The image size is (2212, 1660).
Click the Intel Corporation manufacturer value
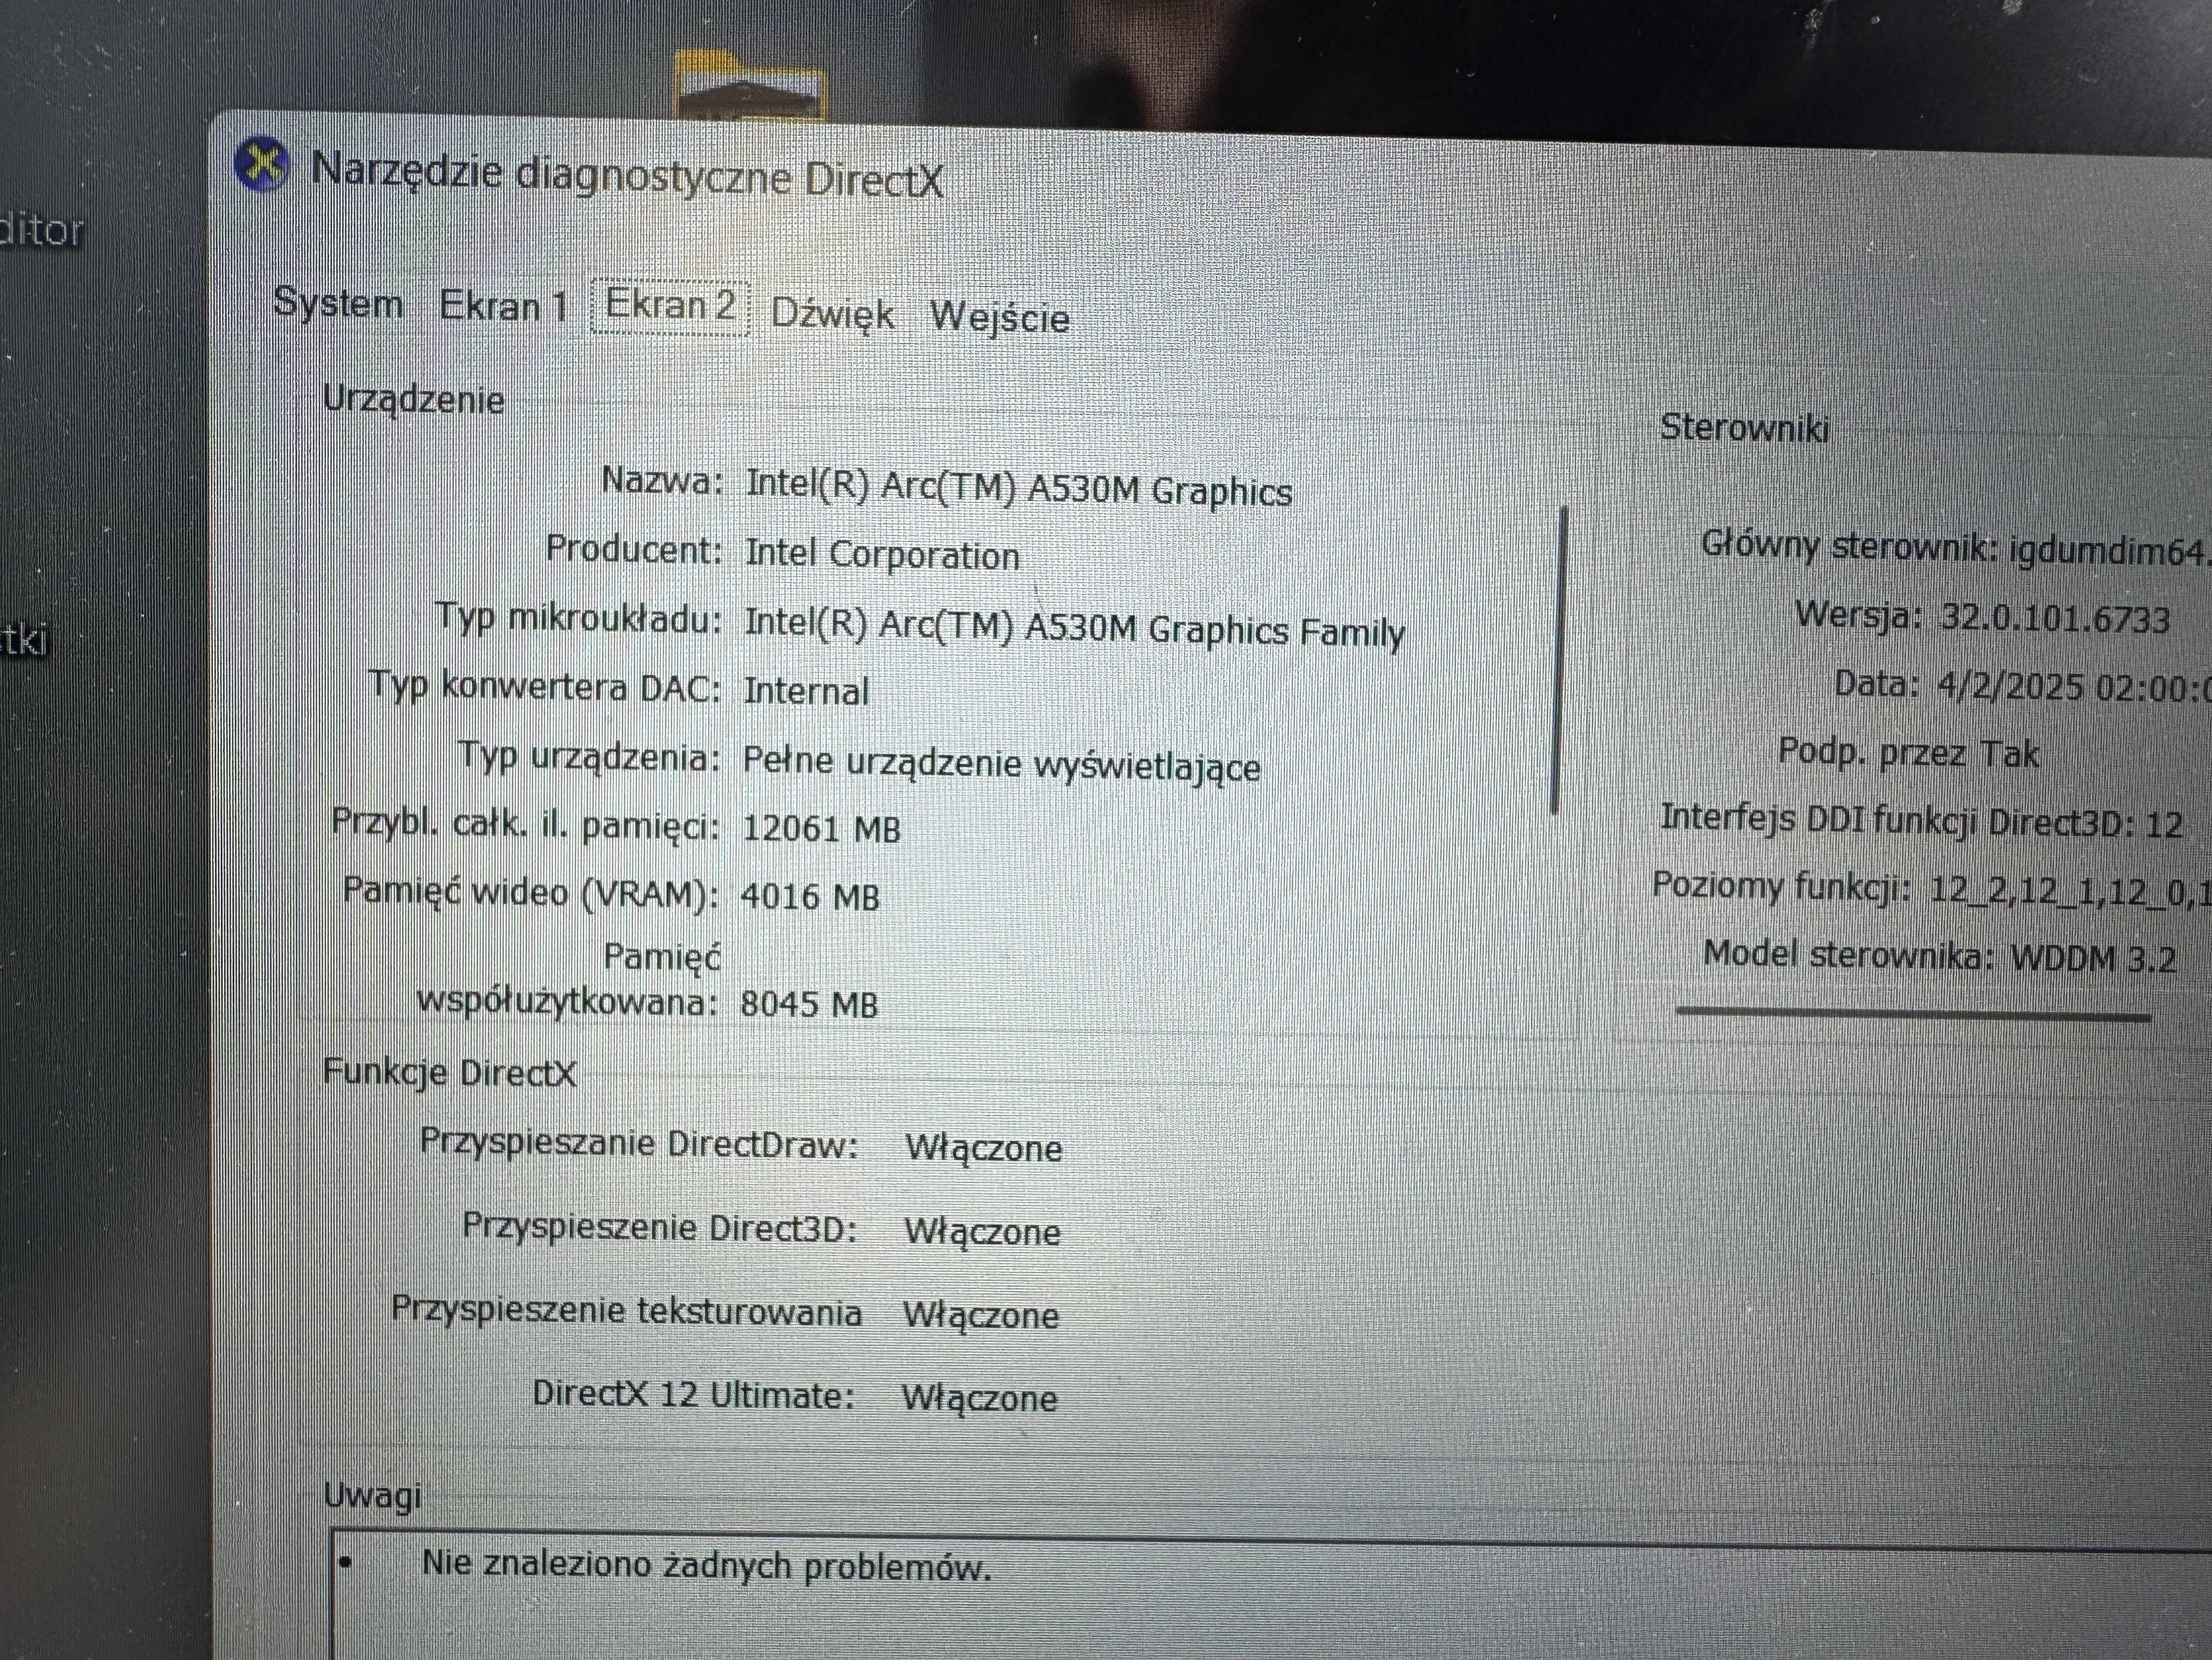(x=882, y=554)
